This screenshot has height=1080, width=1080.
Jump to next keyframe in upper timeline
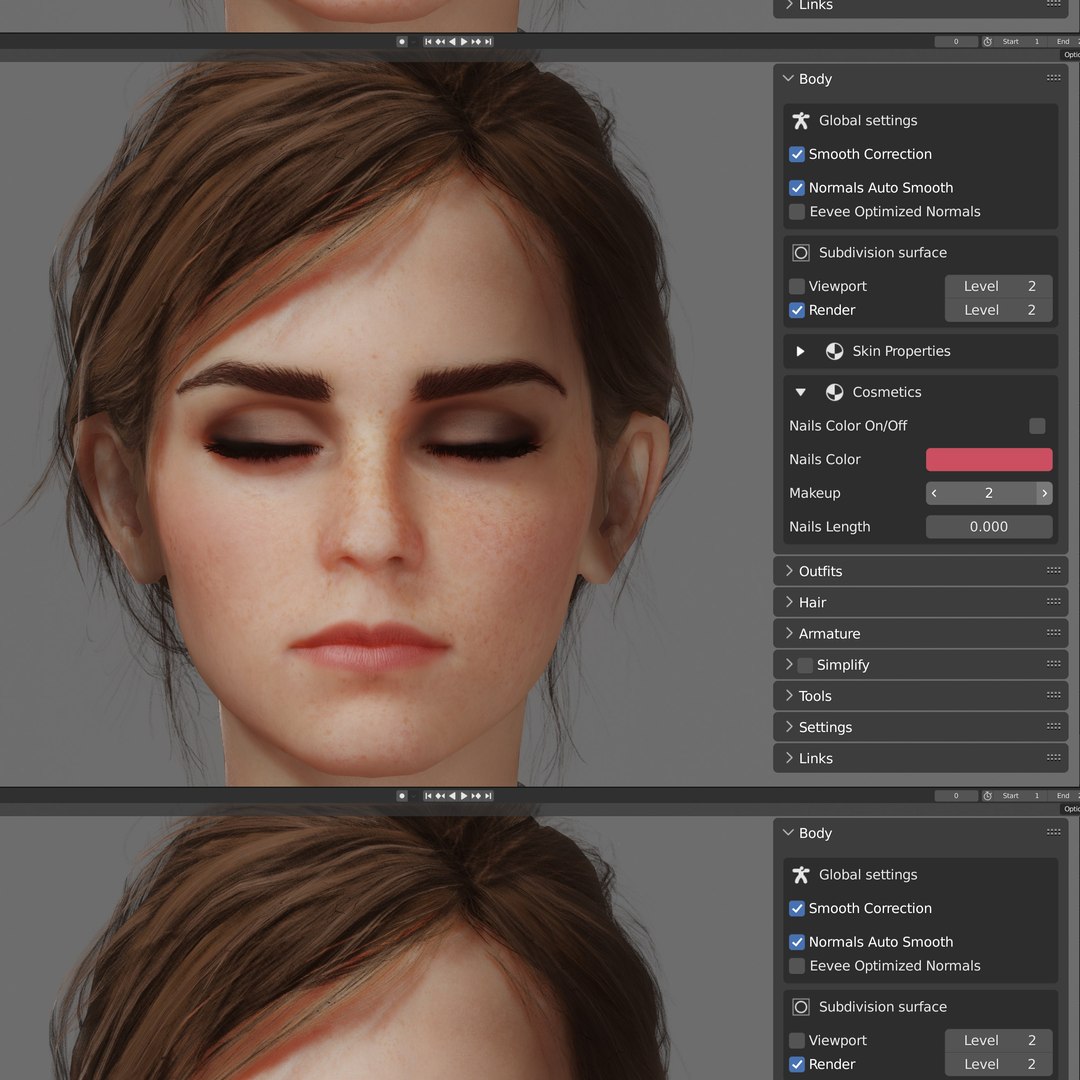click(x=476, y=42)
